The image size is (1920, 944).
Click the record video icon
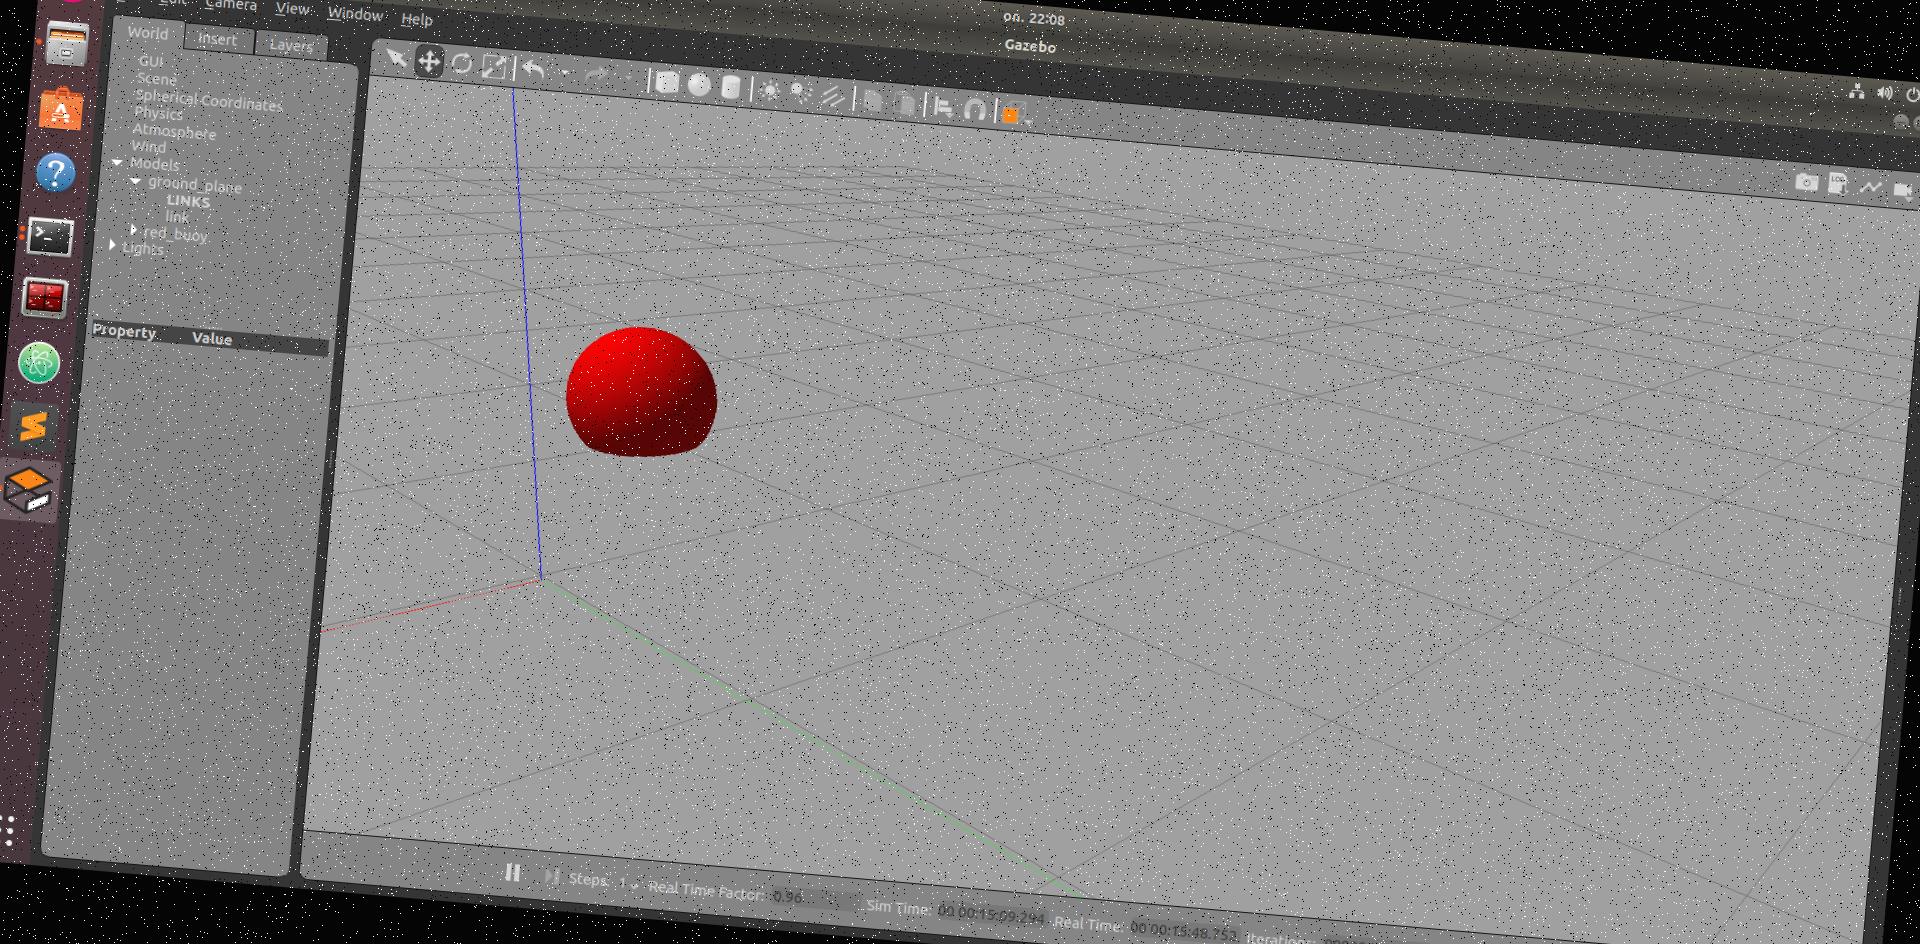point(1902,190)
